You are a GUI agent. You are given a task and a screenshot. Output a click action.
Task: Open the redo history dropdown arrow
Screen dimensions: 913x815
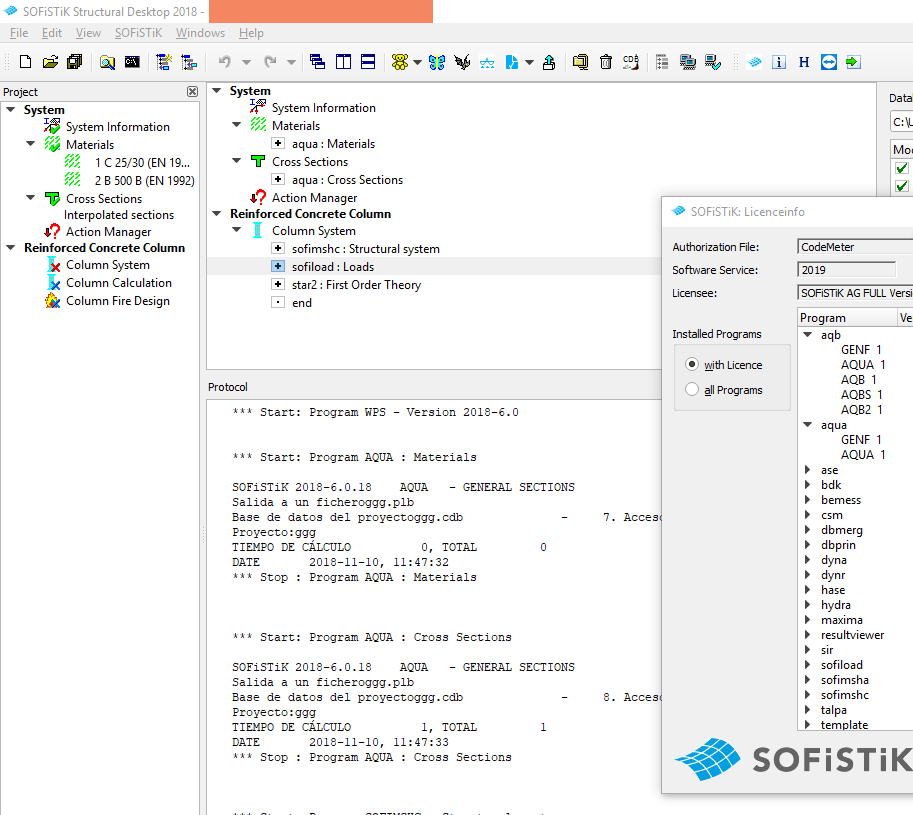tap(292, 62)
